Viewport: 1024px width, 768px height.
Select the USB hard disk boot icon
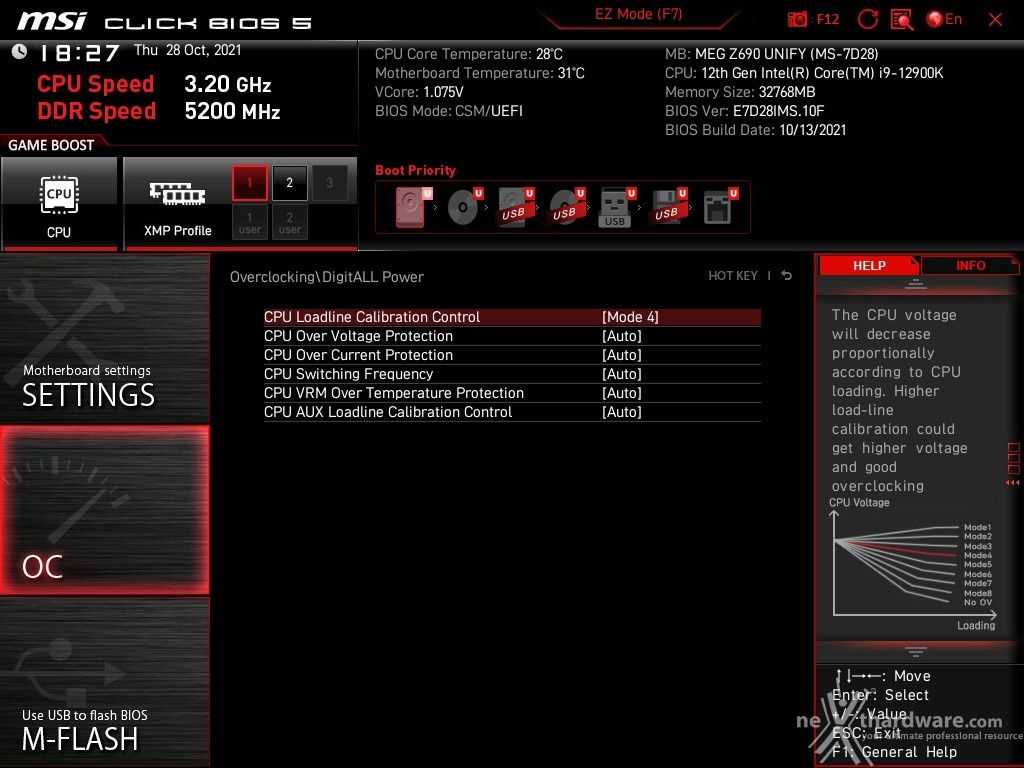click(x=515, y=207)
